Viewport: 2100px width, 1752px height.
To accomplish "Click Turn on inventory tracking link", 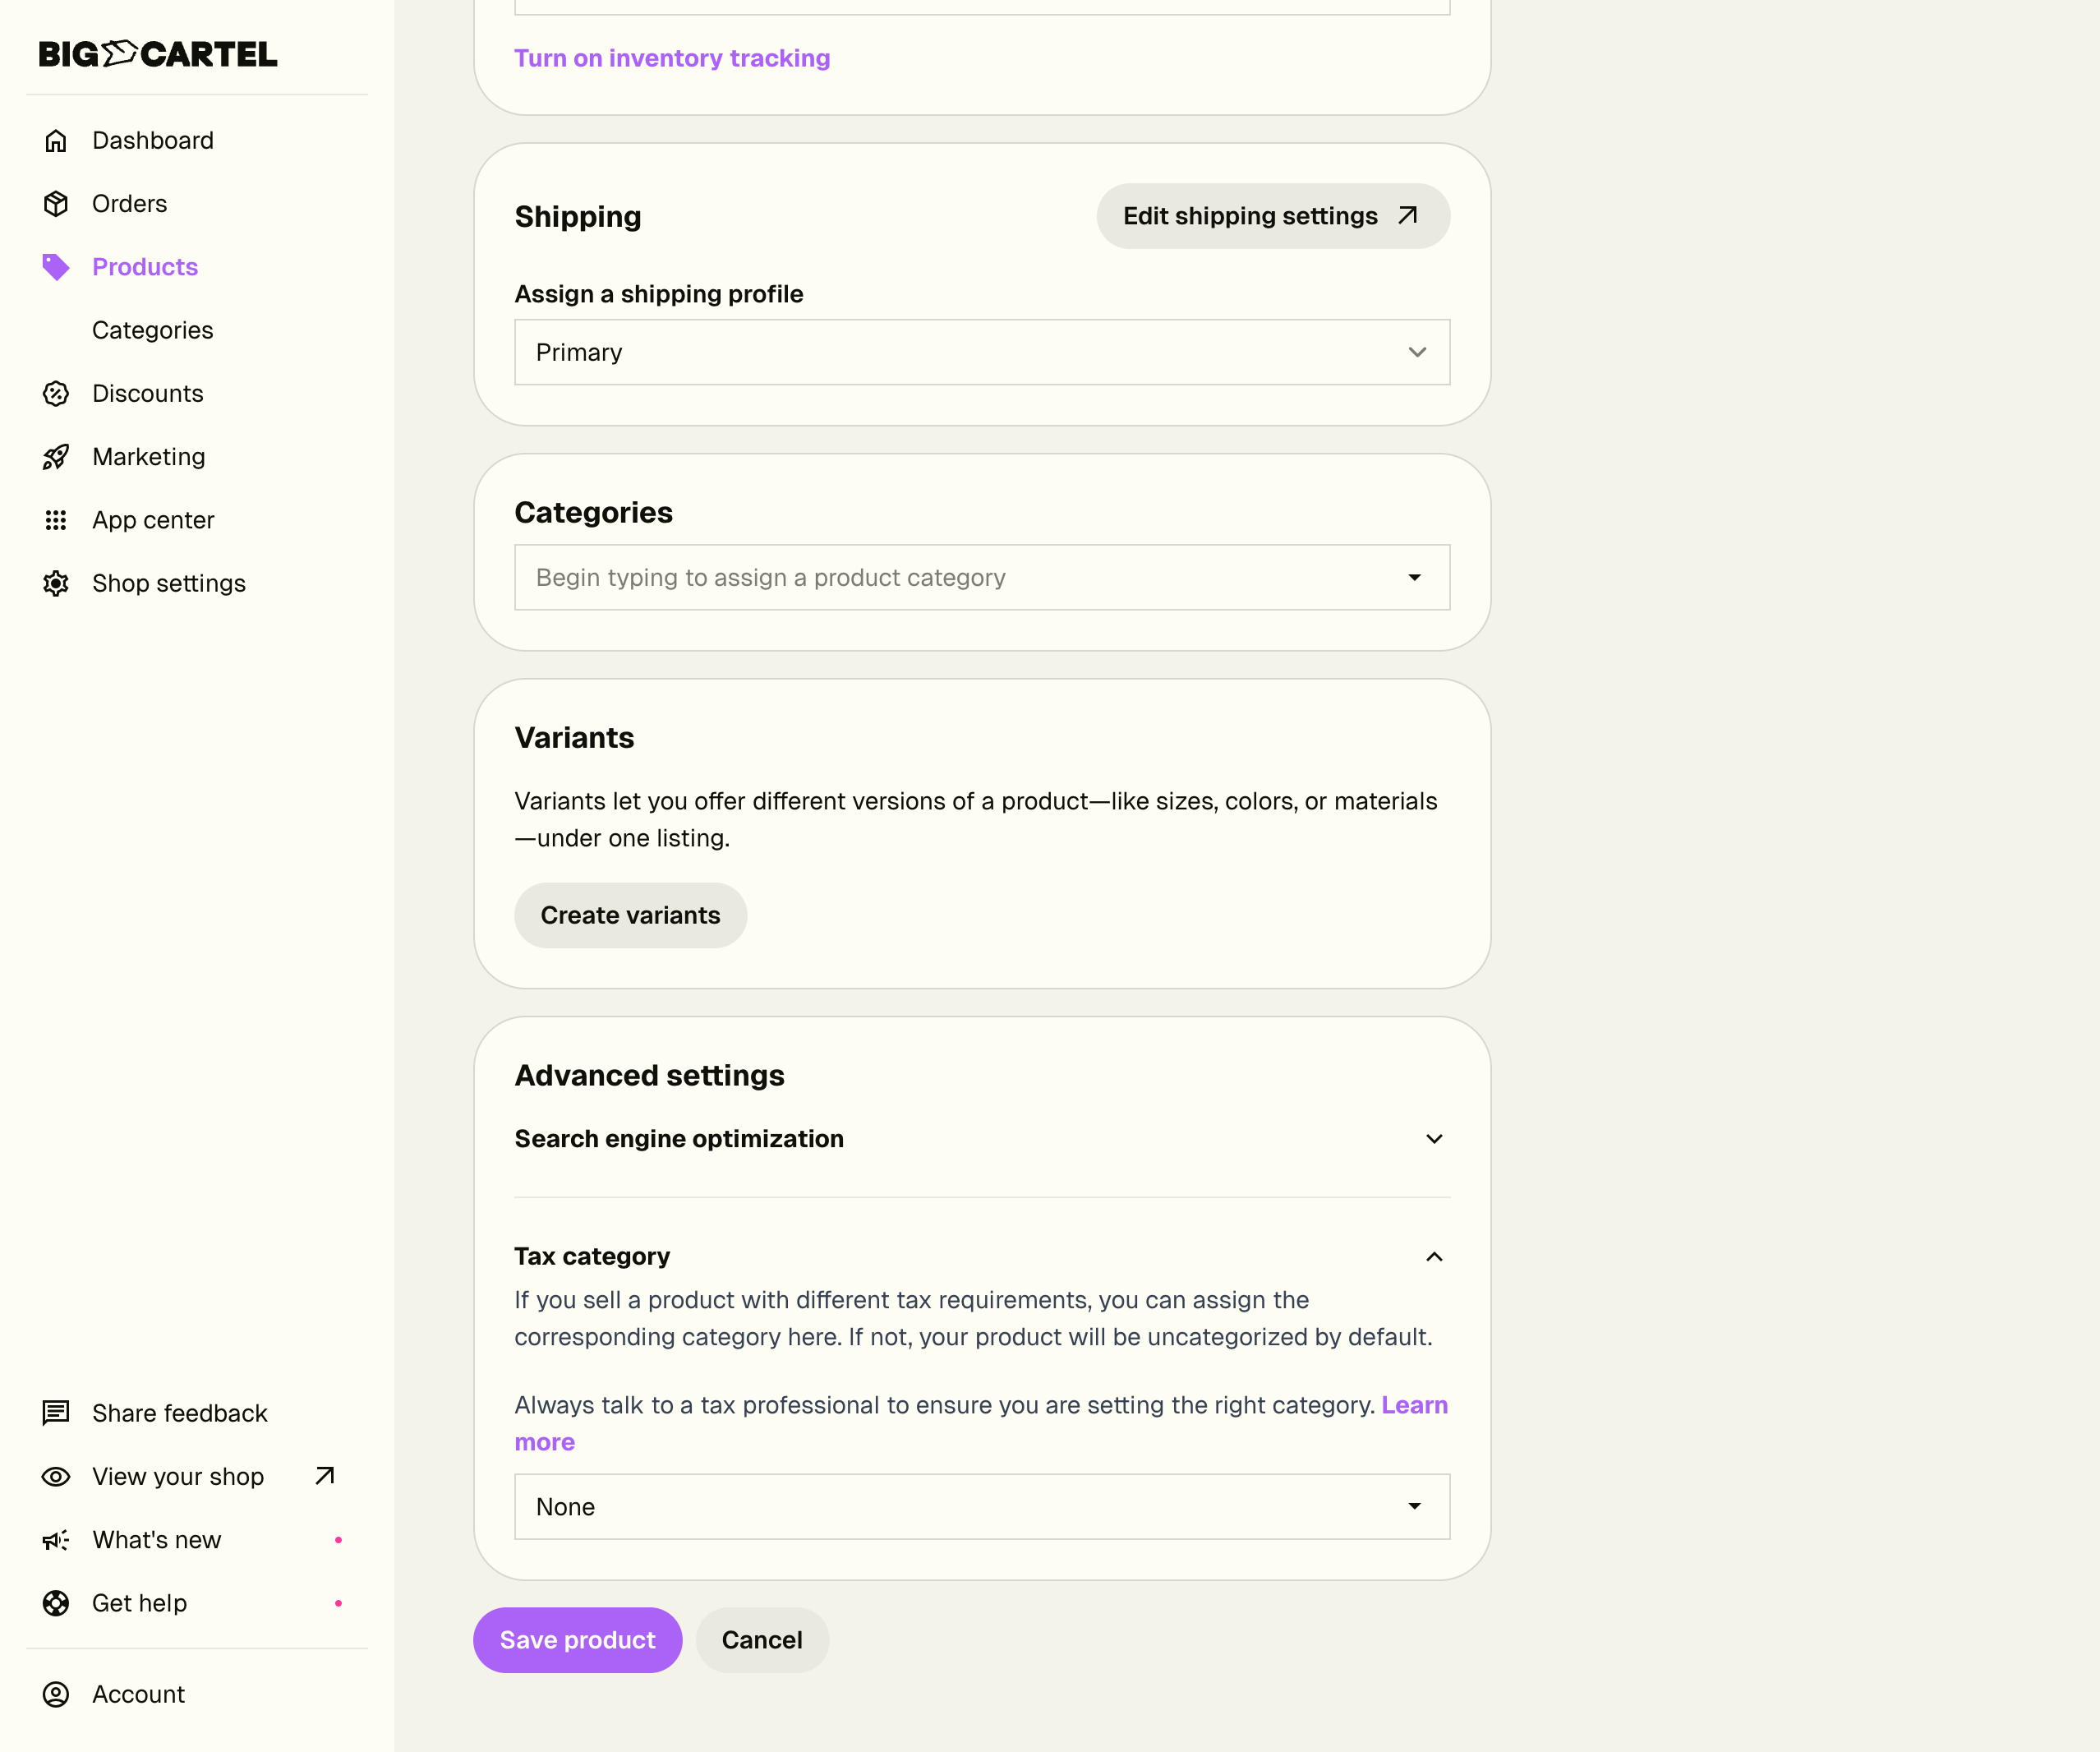I will tap(672, 58).
